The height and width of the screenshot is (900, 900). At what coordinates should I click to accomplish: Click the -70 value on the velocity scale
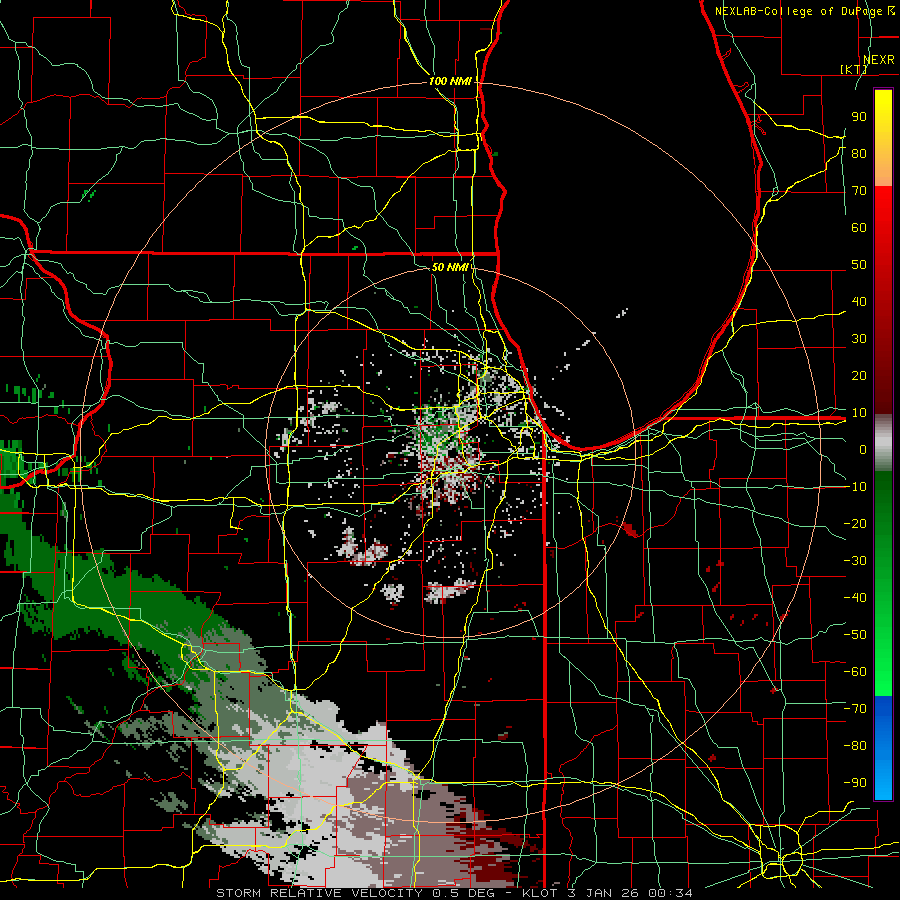pyautogui.click(x=855, y=708)
